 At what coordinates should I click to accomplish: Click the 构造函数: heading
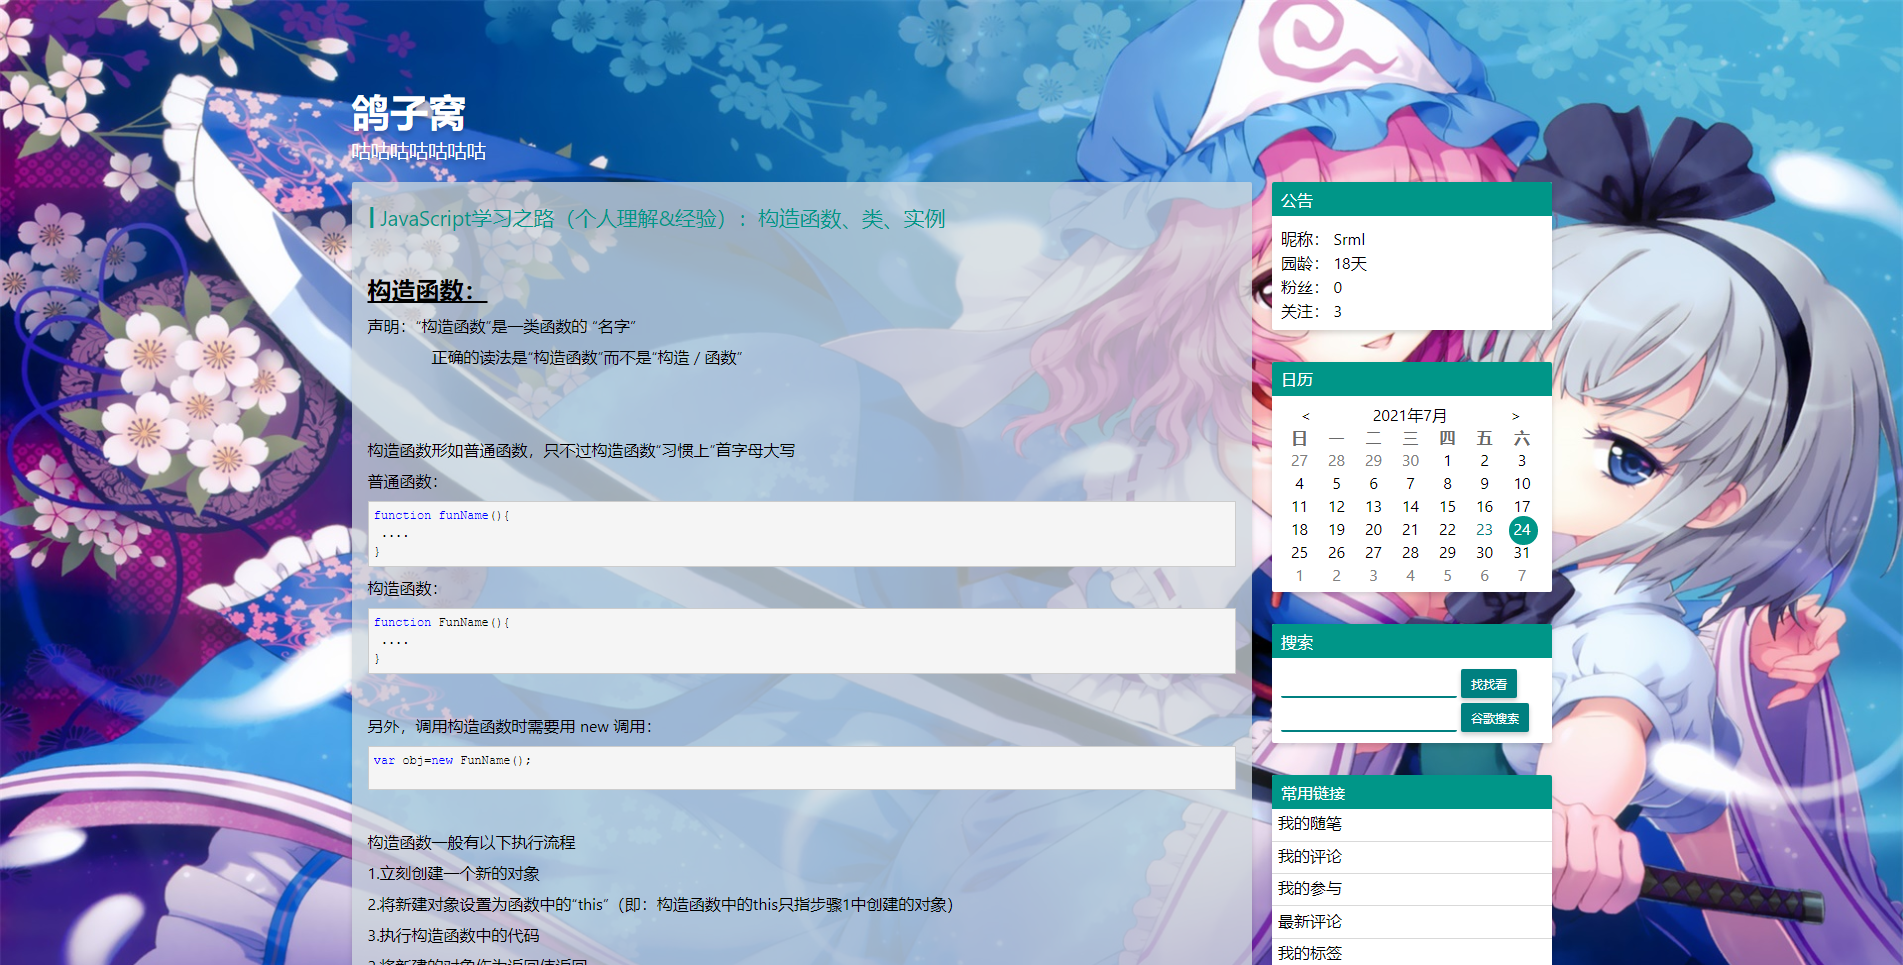(x=427, y=291)
